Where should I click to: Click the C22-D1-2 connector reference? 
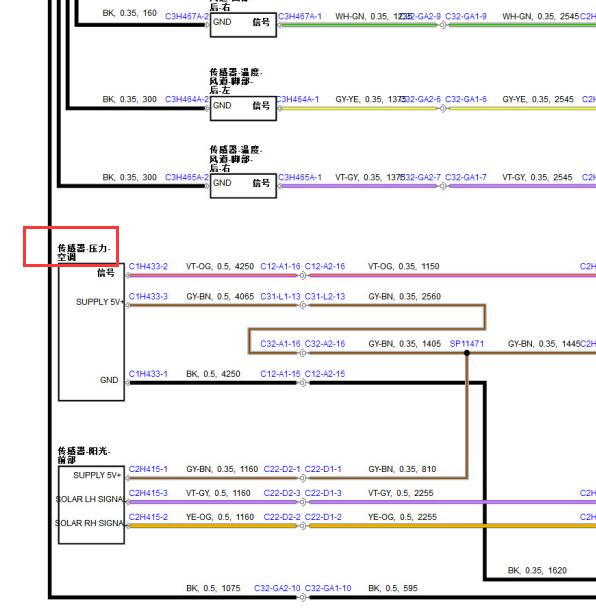[x=323, y=517]
